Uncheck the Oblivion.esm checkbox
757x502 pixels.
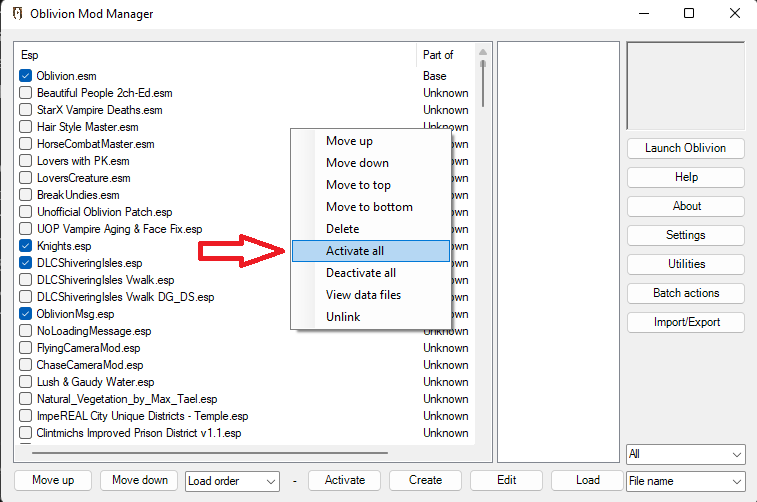coord(26,76)
